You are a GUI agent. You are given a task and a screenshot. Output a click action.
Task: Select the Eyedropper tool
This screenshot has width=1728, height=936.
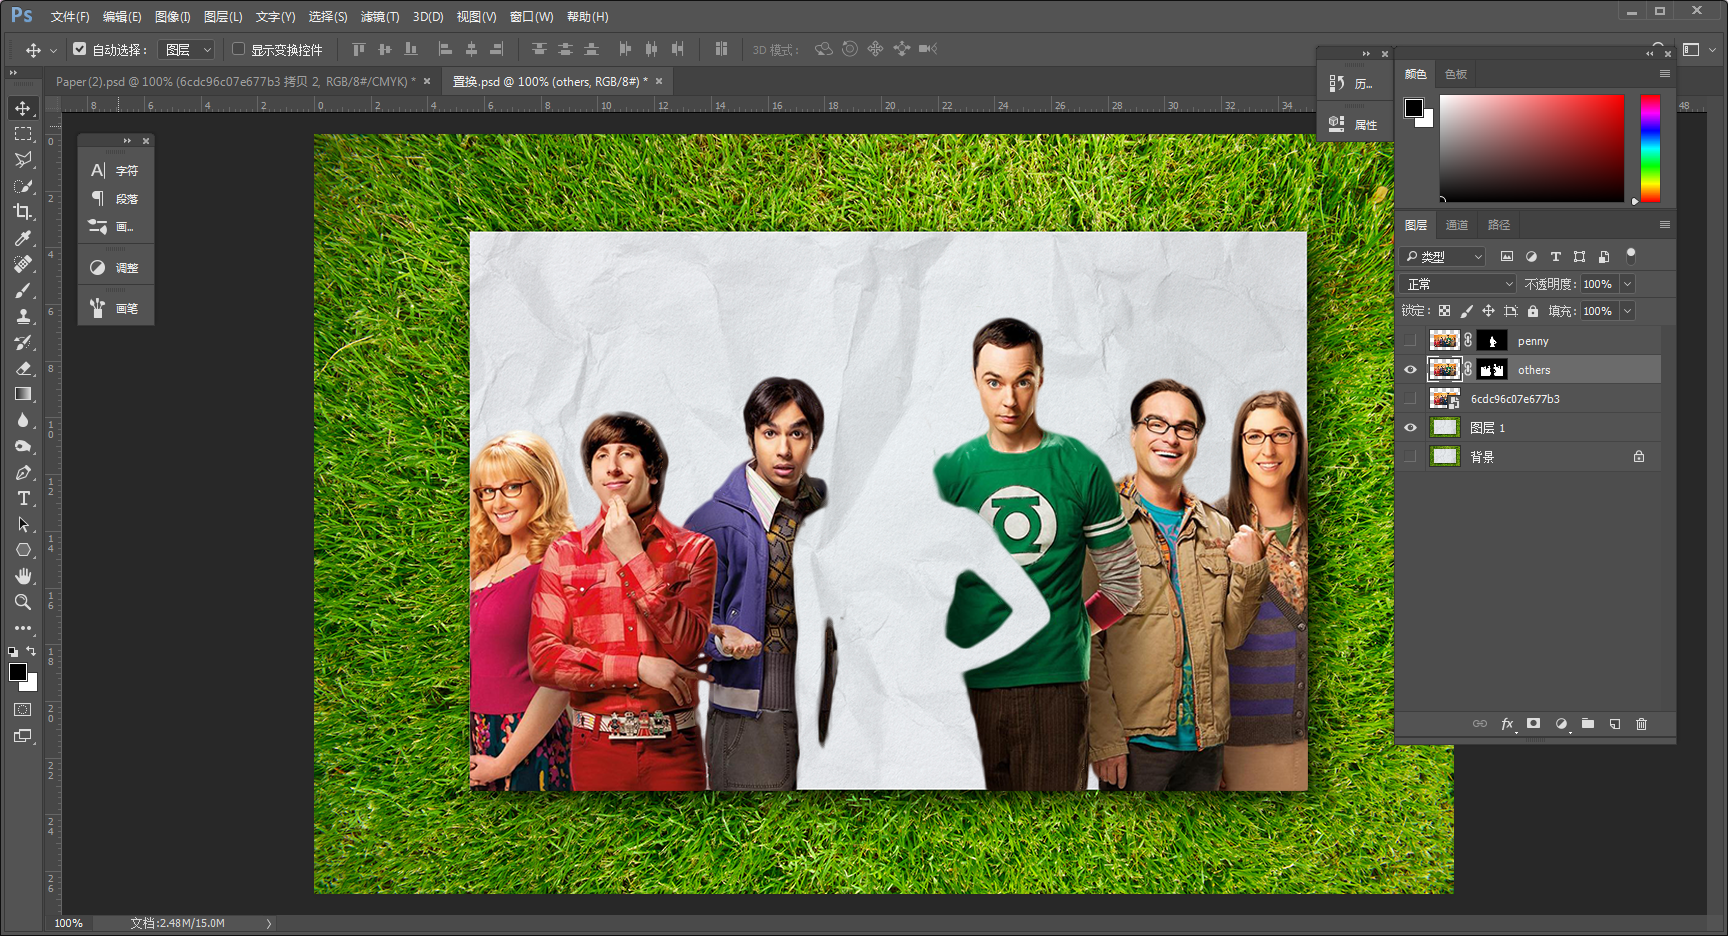coord(23,238)
